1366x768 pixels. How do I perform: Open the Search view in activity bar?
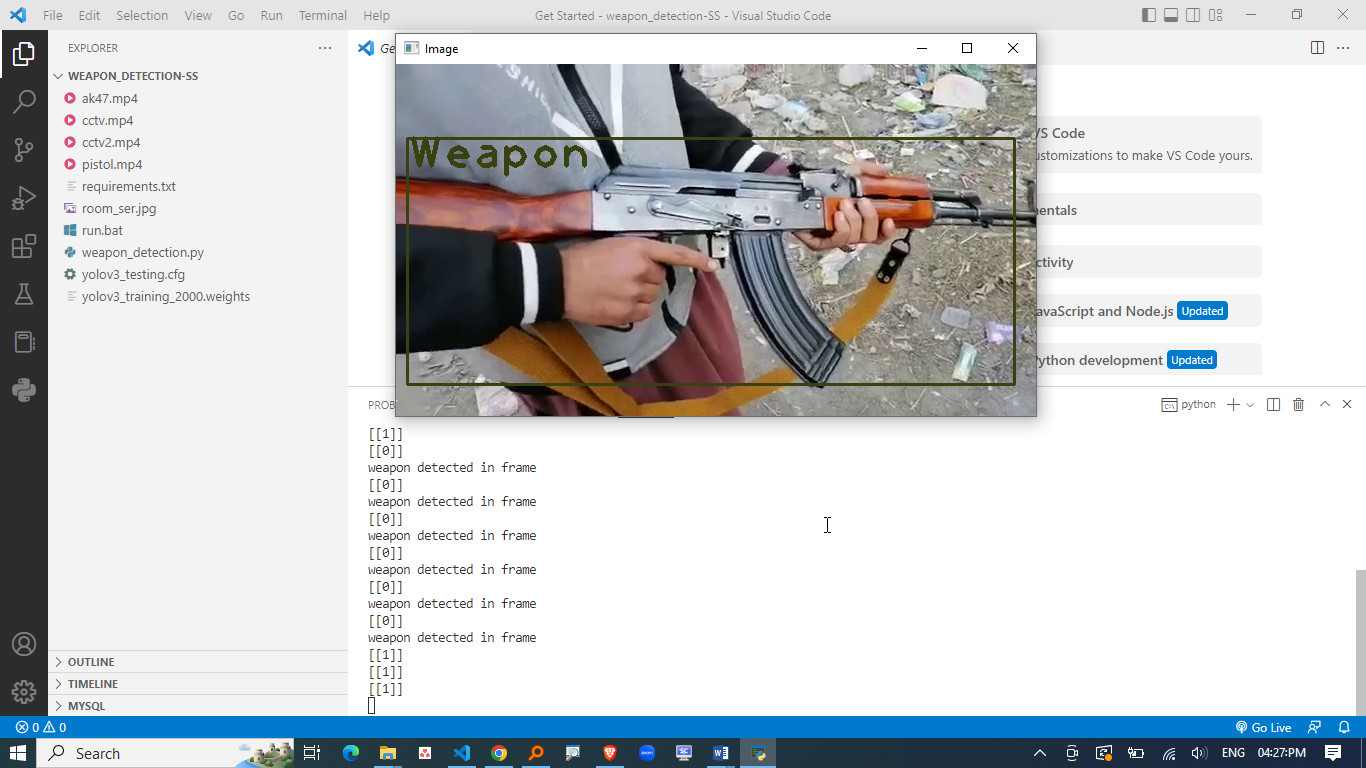(x=24, y=101)
